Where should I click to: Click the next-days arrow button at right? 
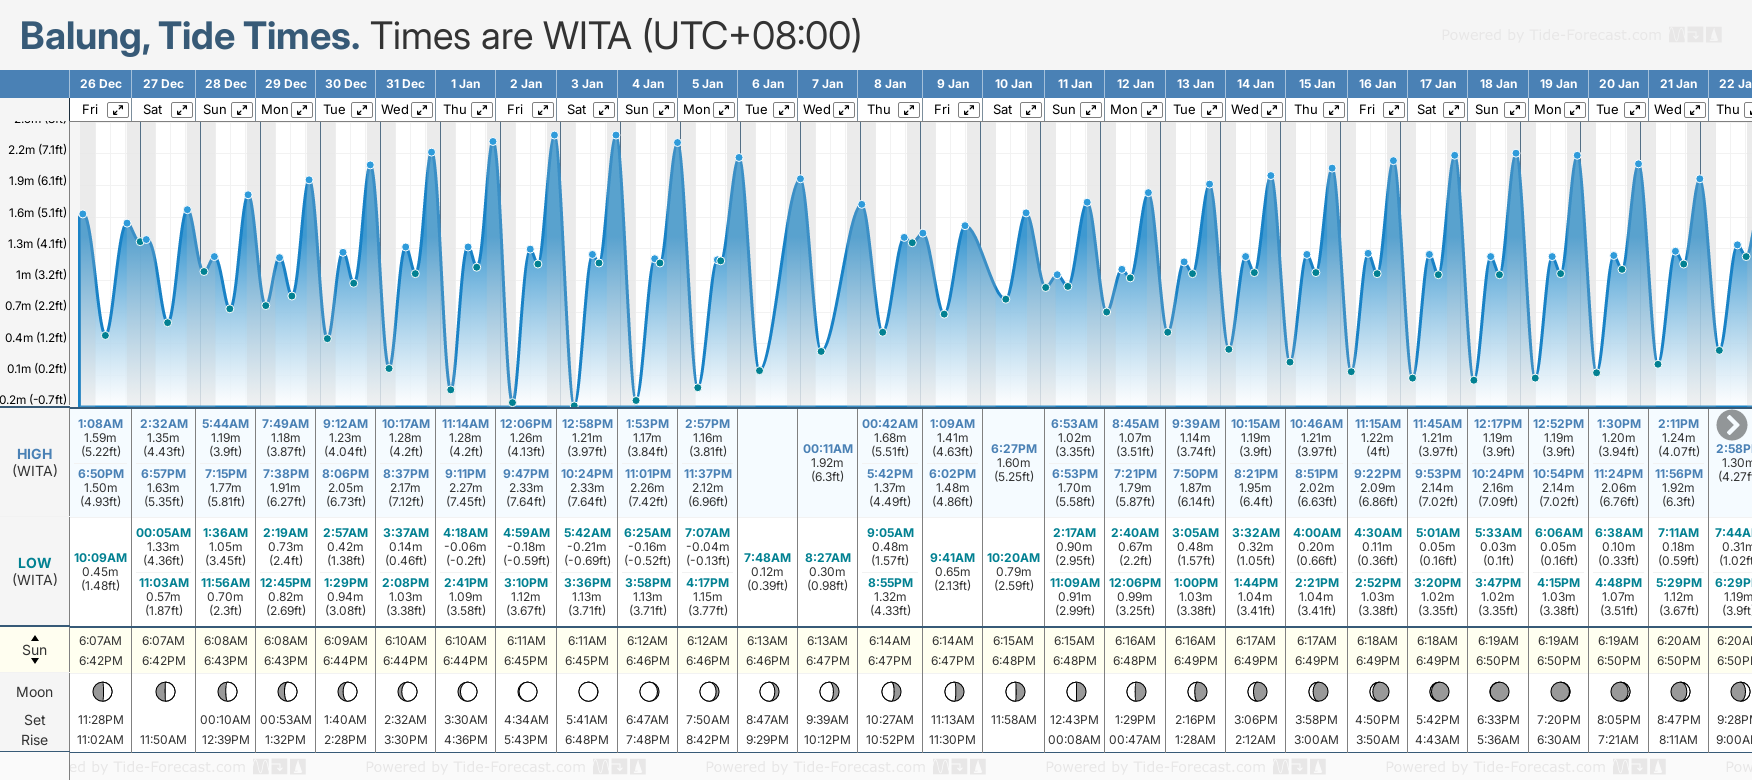(1731, 425)
